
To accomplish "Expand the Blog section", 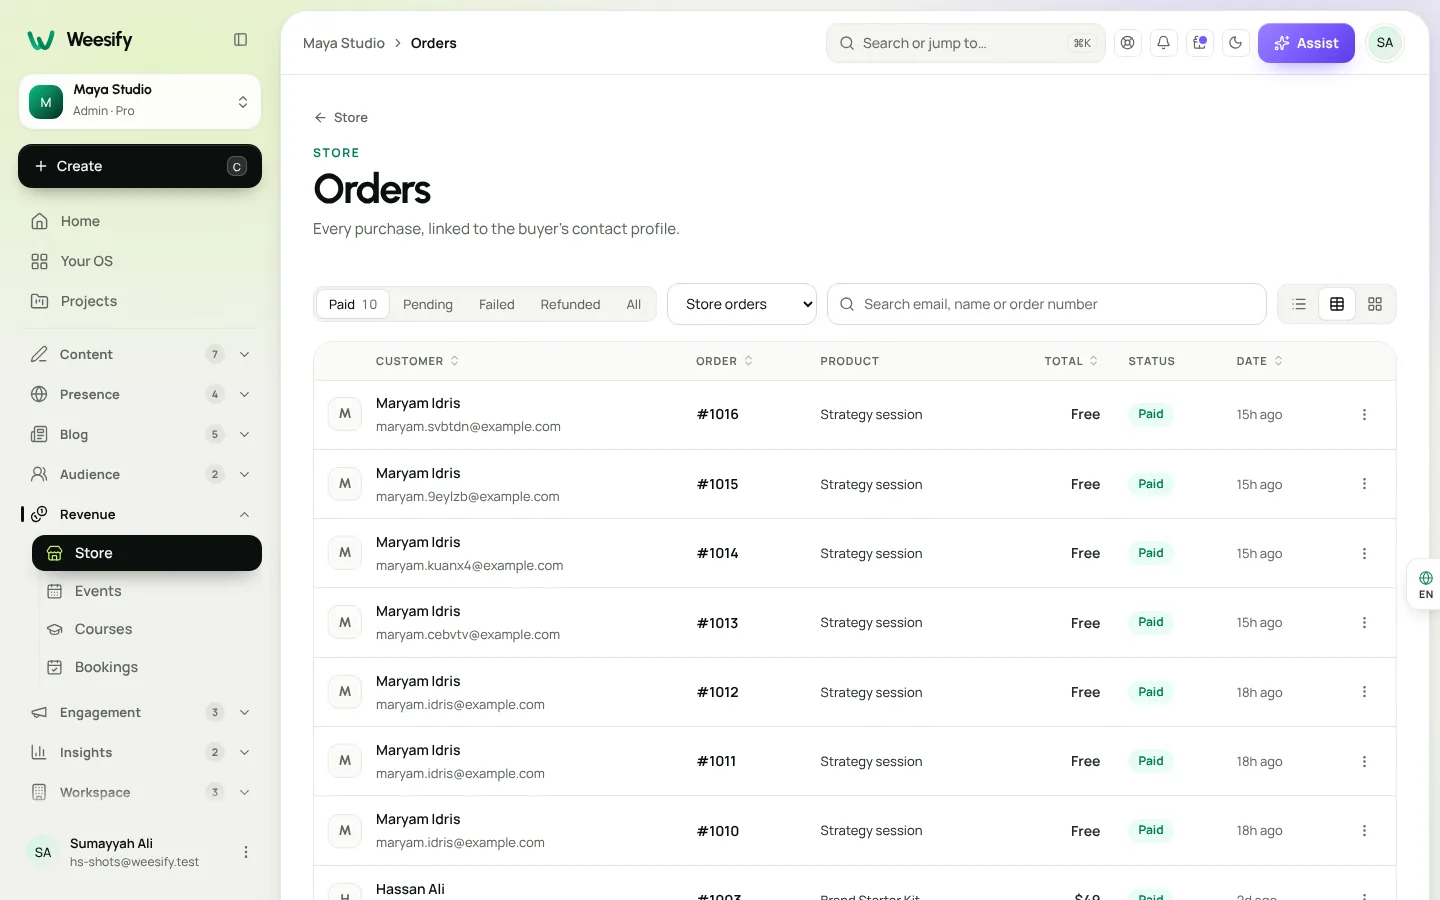I will (x=140, y=434).
